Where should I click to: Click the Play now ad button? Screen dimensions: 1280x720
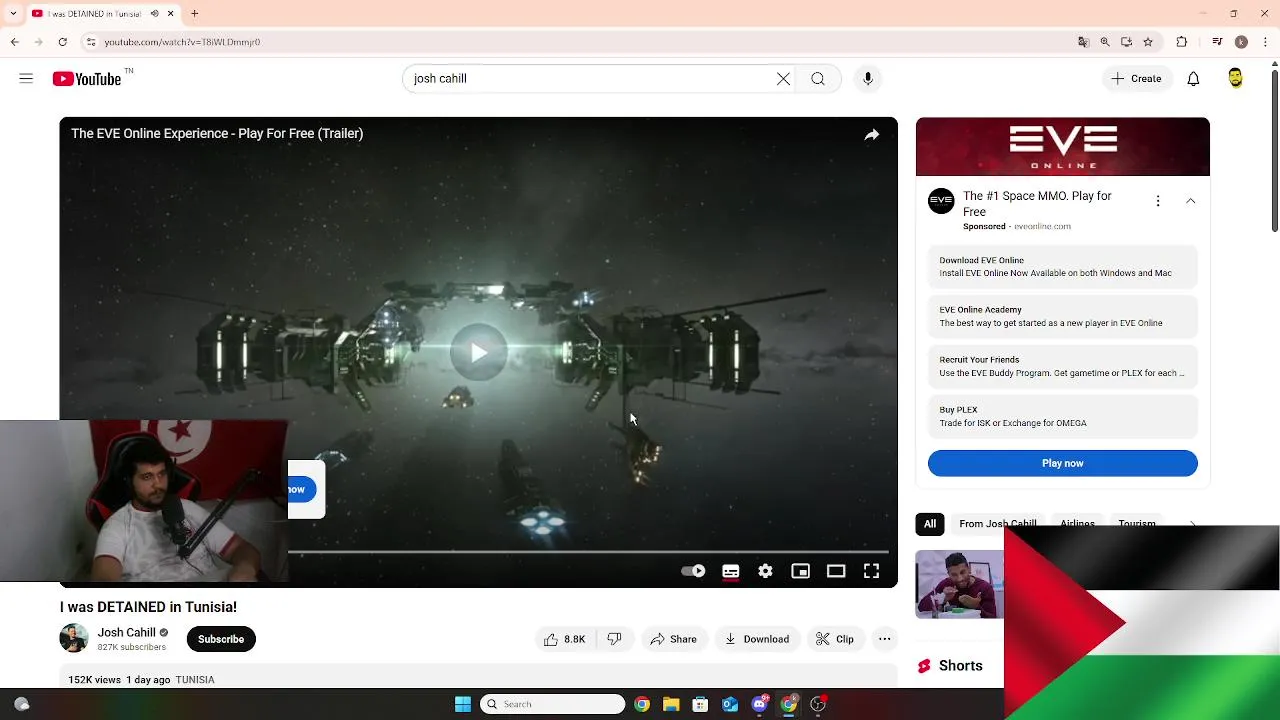click(x=1062, y=463)
